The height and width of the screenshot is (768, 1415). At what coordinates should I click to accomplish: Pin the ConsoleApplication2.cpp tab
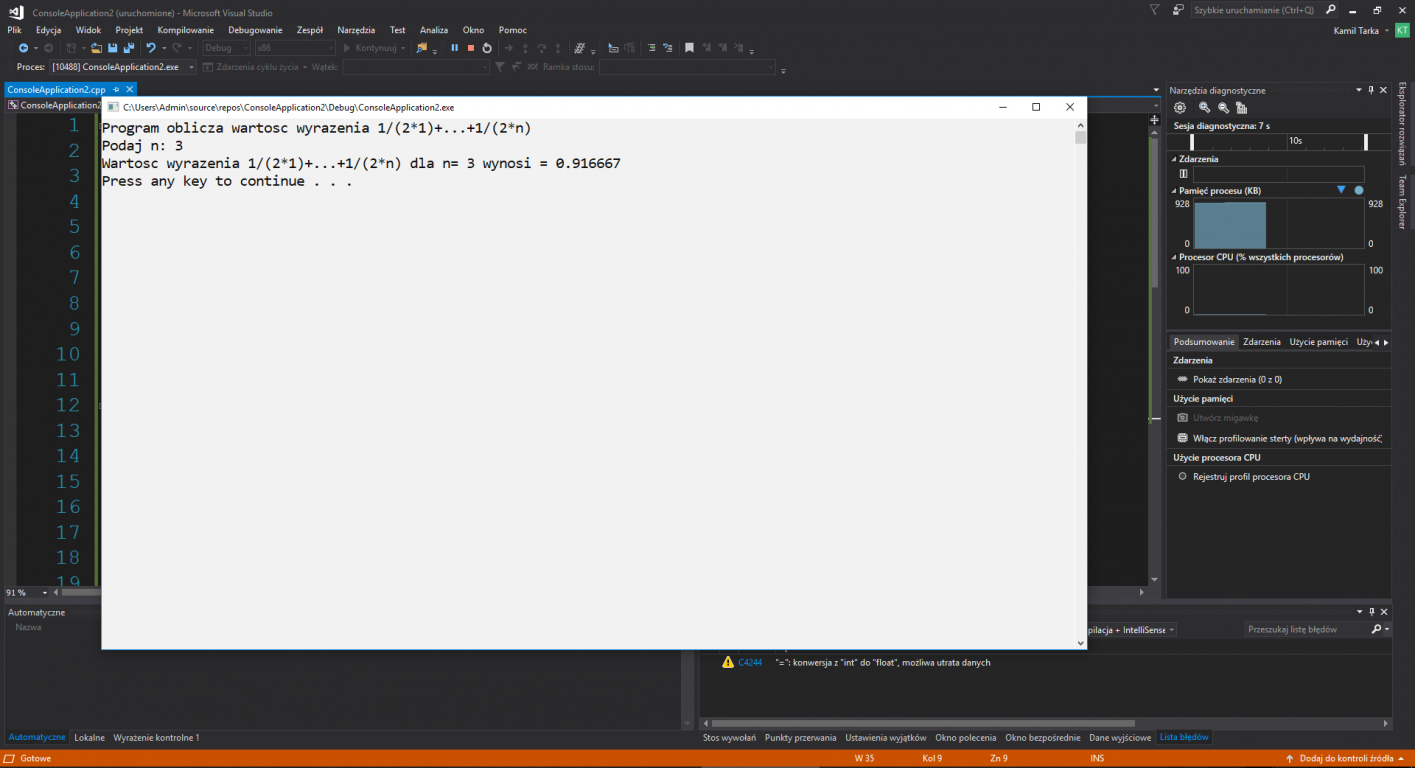(x=116, y=90)
